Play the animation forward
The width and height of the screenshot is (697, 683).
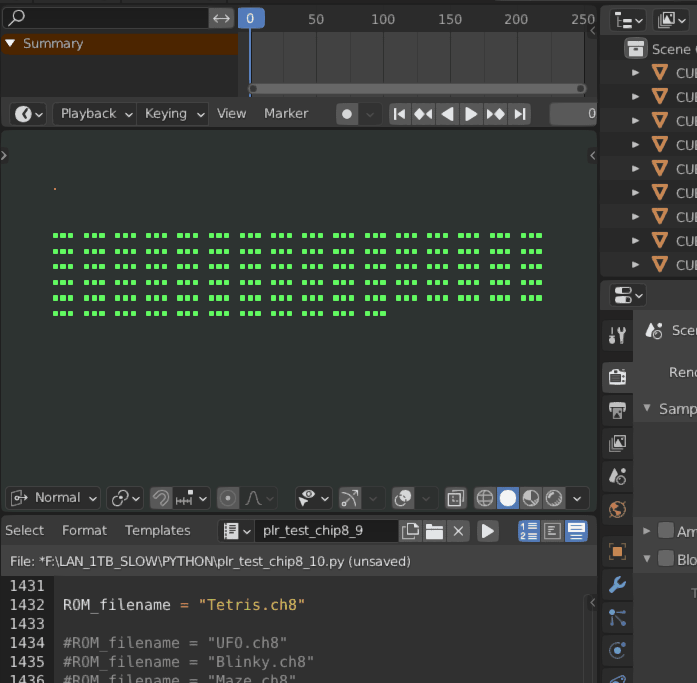click(471, 114)
